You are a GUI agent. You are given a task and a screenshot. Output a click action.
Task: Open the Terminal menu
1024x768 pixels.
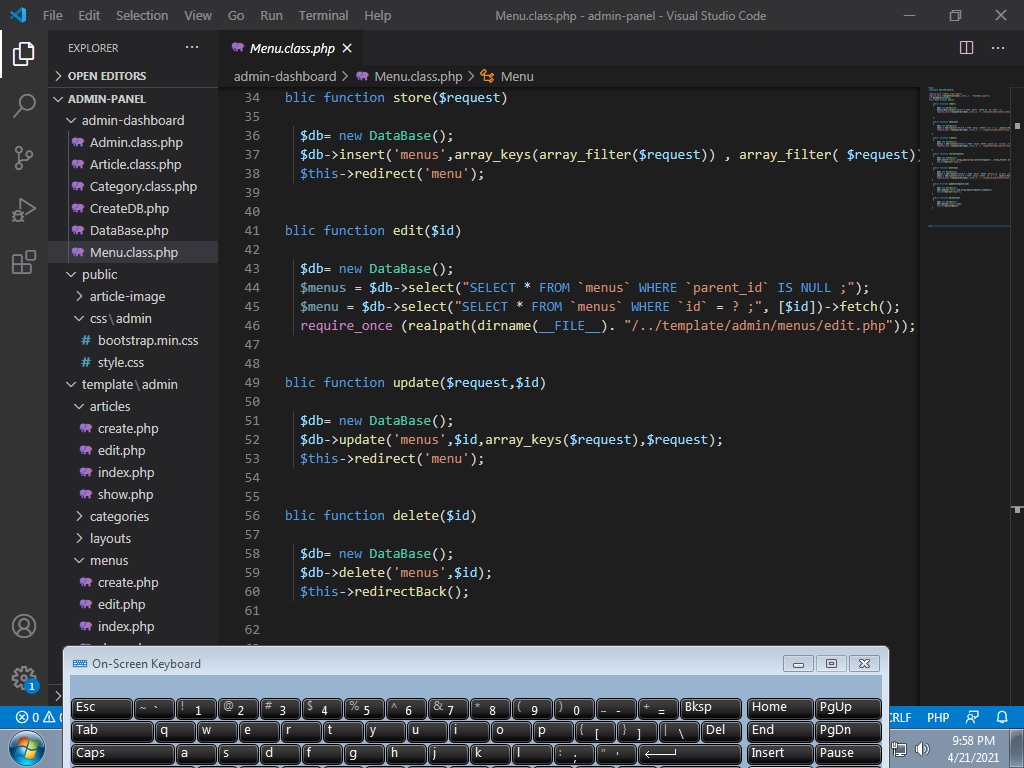pos(323,15)
